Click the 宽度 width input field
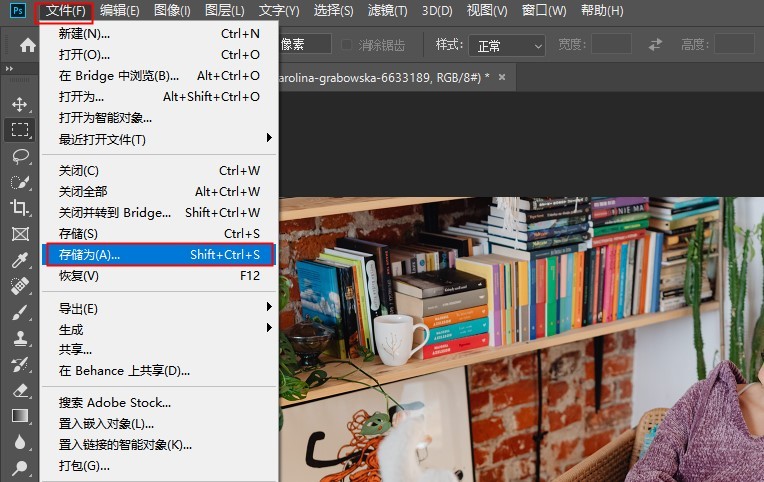Viewport: 764px width, 482px height. pyautogui.click(x=611, y=45)
